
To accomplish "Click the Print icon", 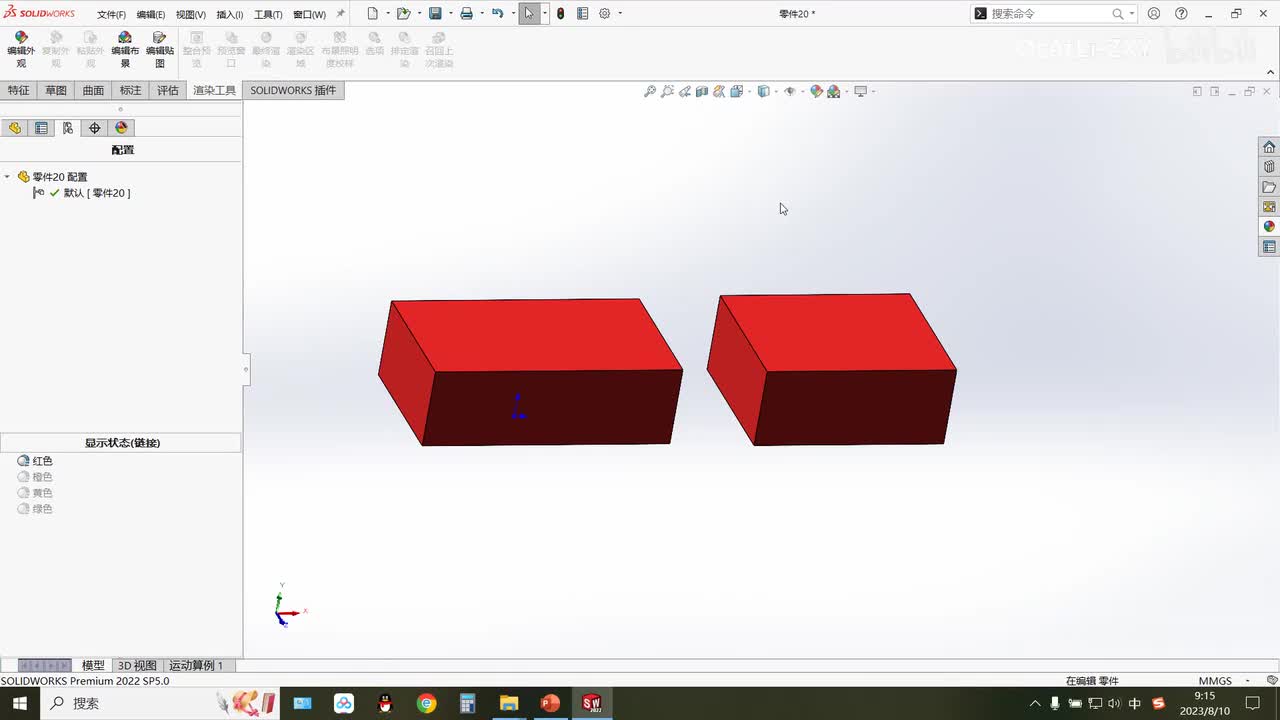I will (466, 14).
